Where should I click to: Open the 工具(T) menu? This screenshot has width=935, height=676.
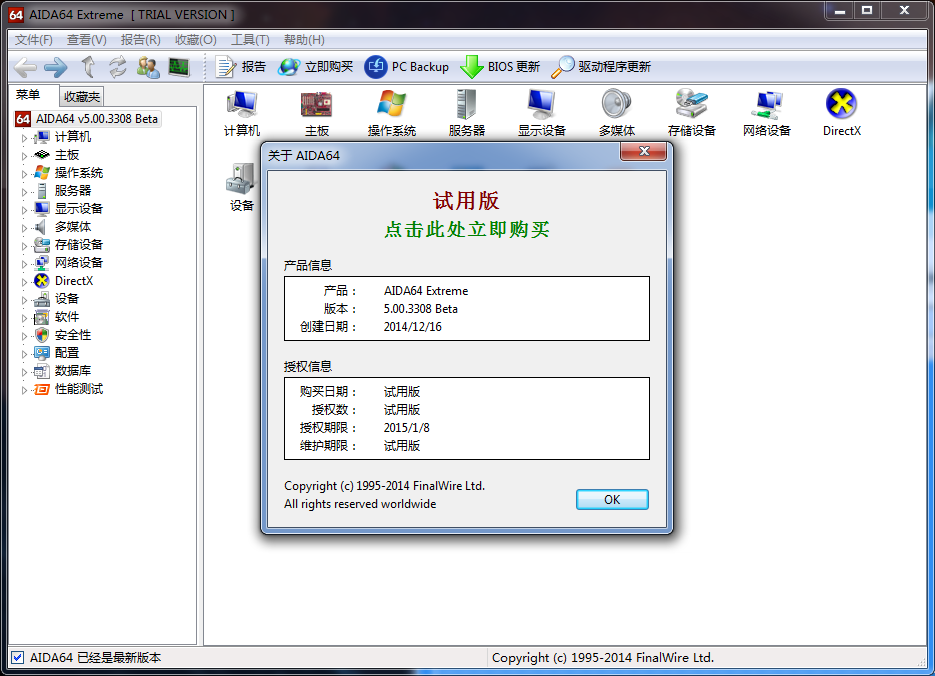point(250,40)
